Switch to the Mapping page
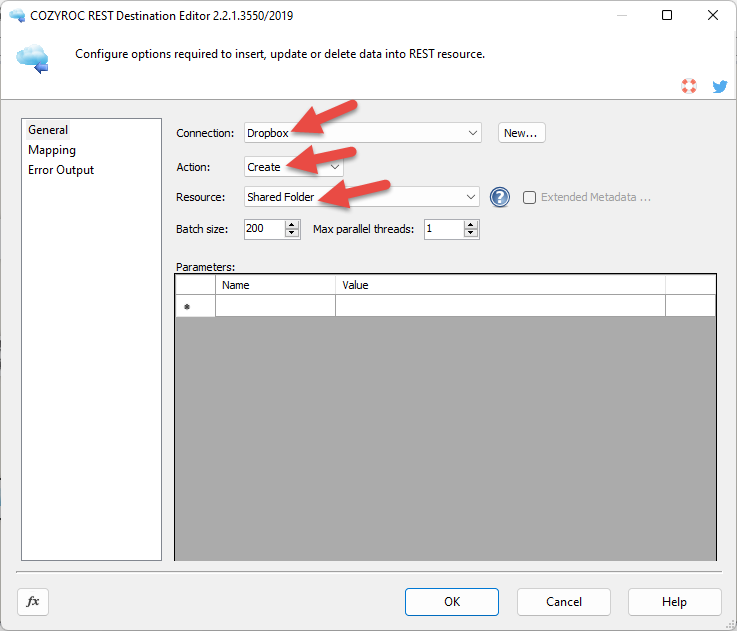 (52, 150)
